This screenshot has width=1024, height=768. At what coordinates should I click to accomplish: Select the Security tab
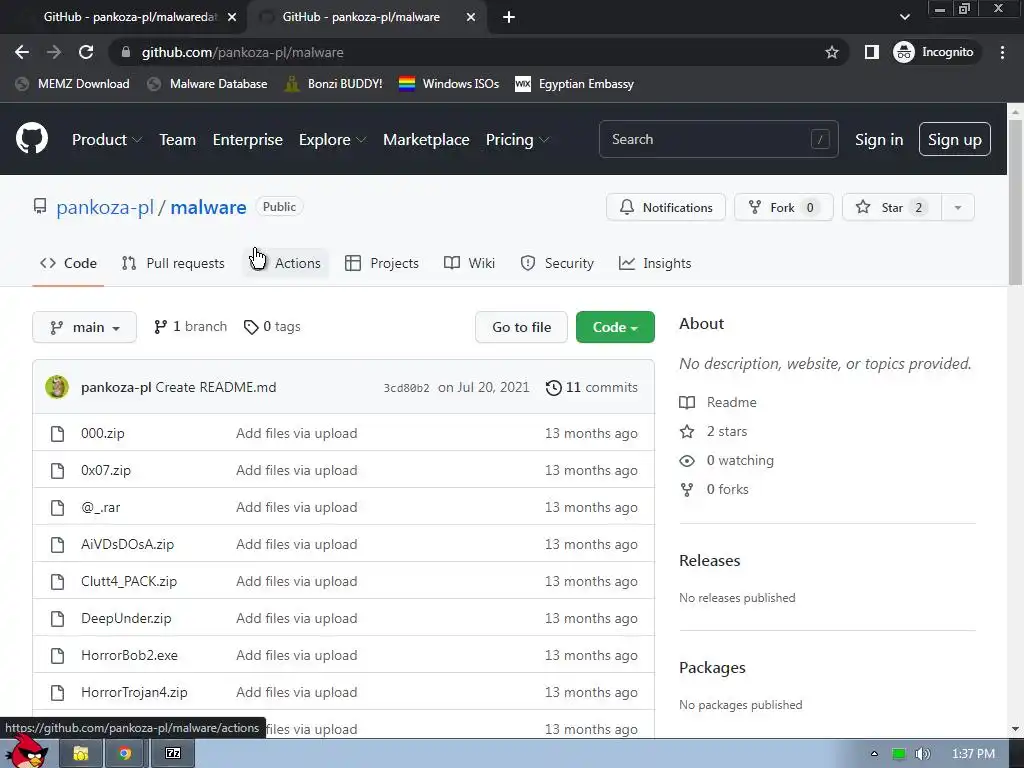557,263
